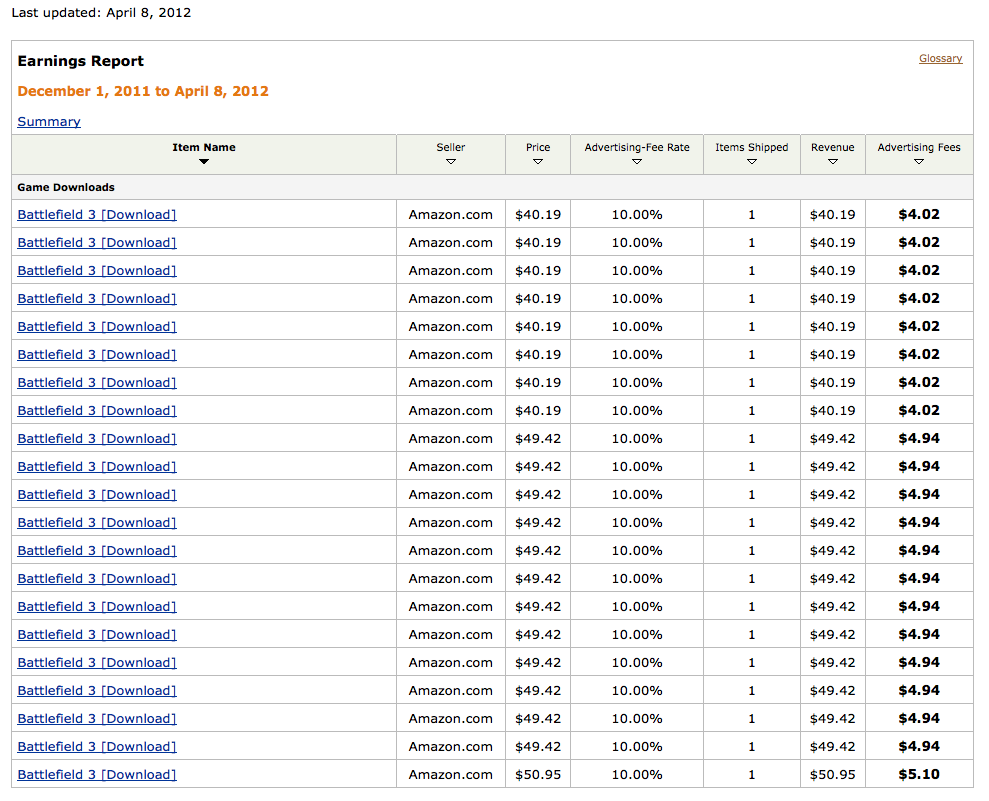Click the Revenue column sort arrow
This screenshot has height=801, width=989.
[833, 162]
